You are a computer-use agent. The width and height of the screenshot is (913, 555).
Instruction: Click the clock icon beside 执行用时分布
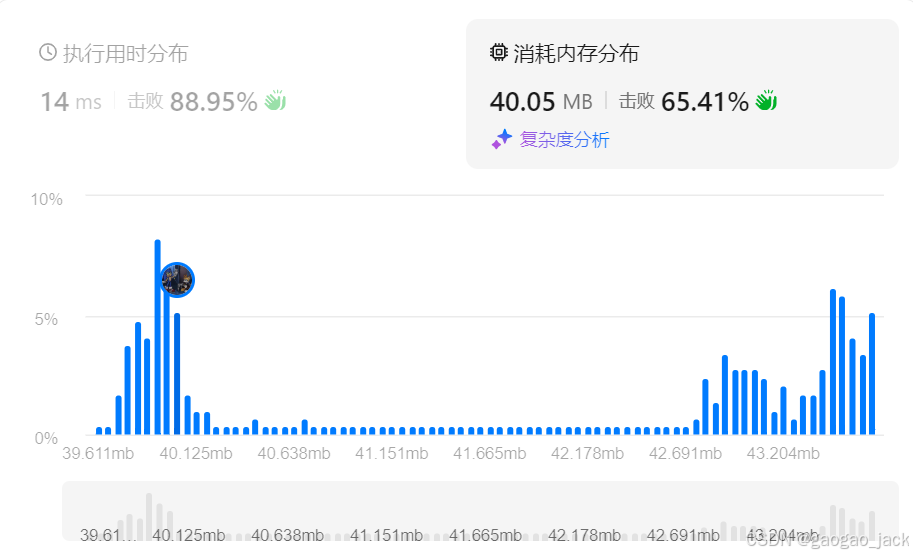(x=48, y=52)
